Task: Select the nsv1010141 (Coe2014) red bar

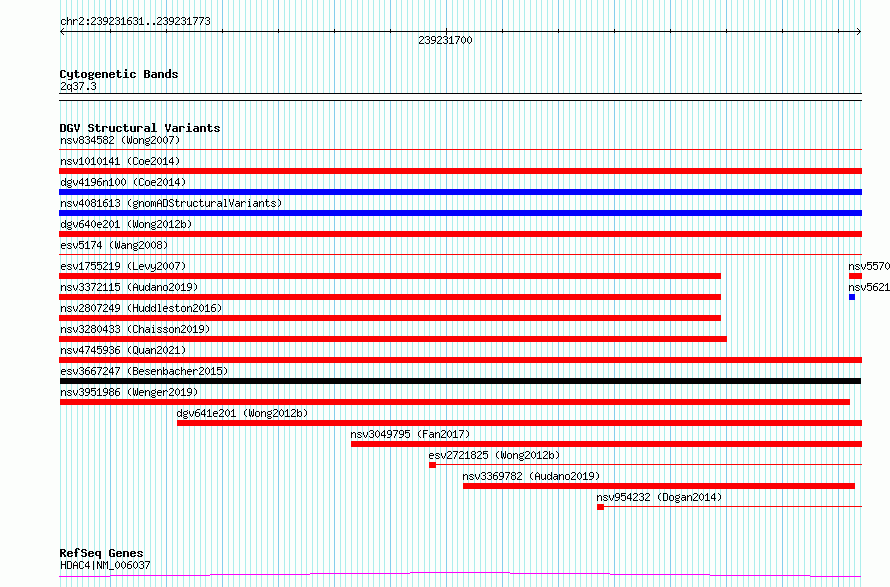Action: 460,171
